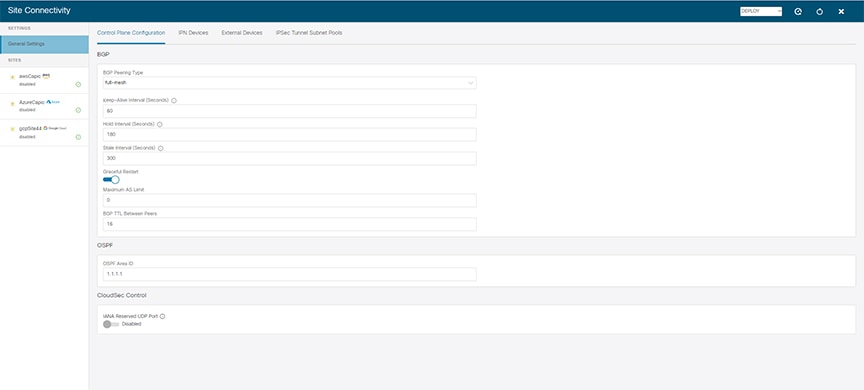Click awsCapic green status circle icon
864x390 pixels.
(78, 84)
